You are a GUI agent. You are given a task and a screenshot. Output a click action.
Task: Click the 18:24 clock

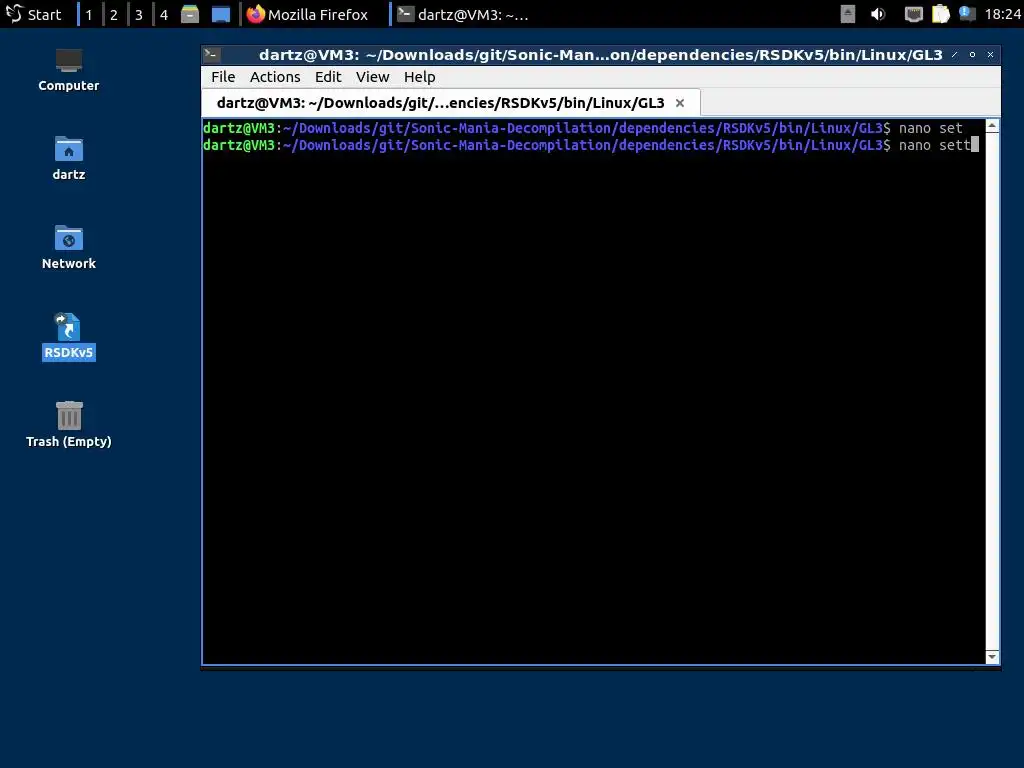1002,14
